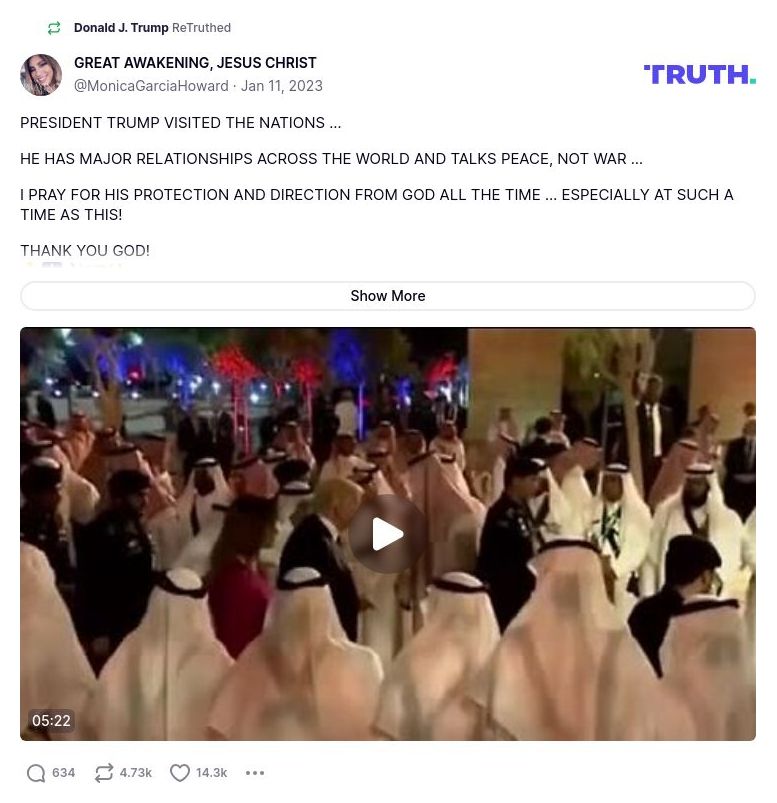Screen dimensions: 777x803
Task: Open the Jan 11, 2023 post timestamp
Action: 282,86
